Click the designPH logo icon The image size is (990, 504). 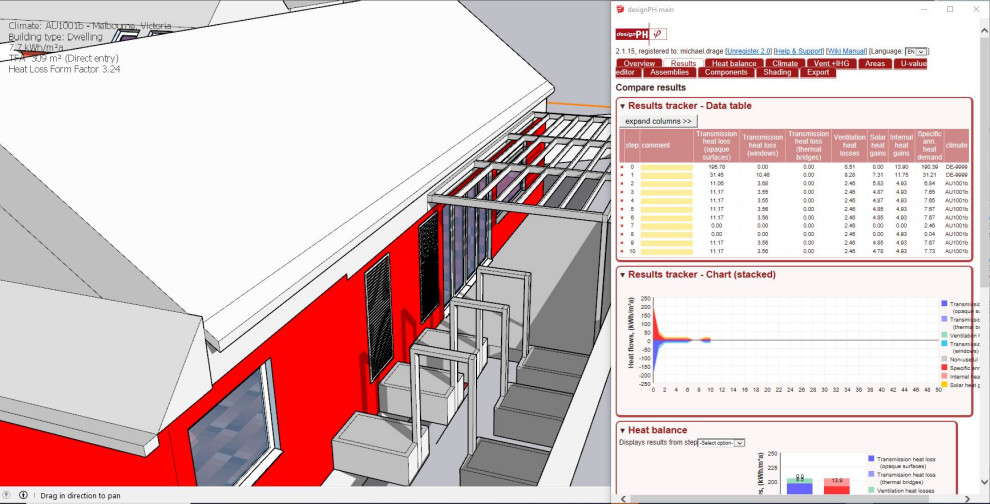[632, 34]
